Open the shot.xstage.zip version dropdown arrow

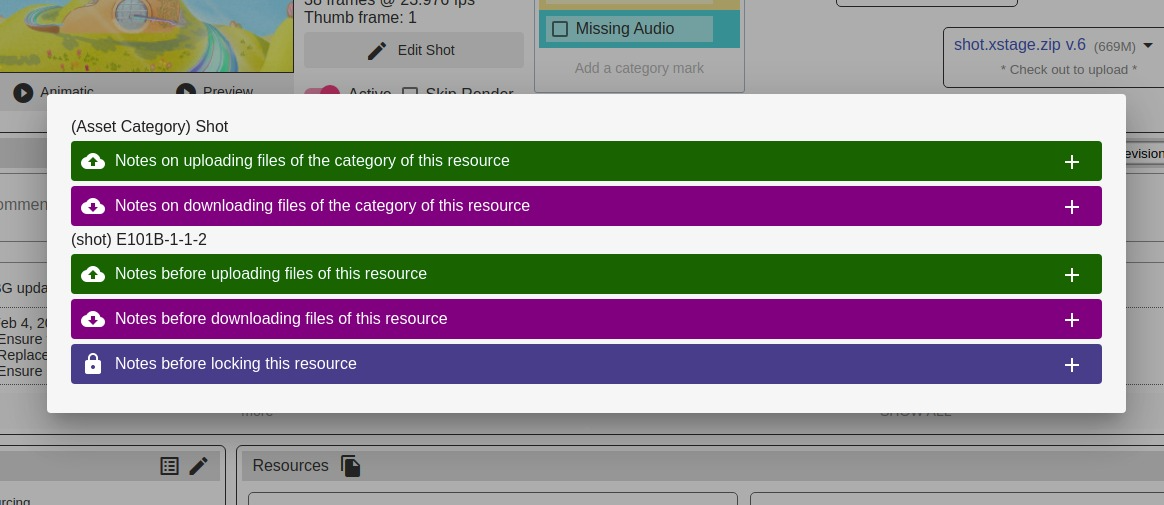click(x=1148, y=45)
